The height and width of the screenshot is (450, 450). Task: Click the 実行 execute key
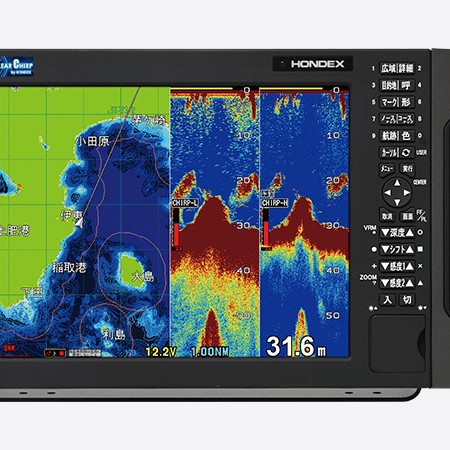(407, 169)
